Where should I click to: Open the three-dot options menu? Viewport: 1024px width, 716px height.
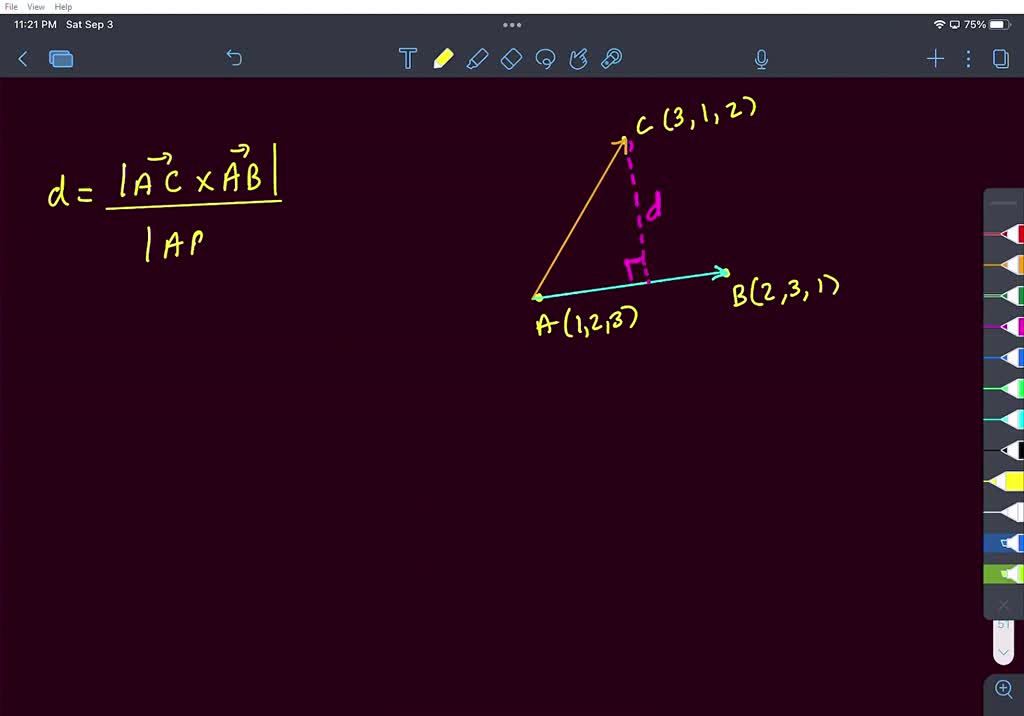tap(967, 59)
